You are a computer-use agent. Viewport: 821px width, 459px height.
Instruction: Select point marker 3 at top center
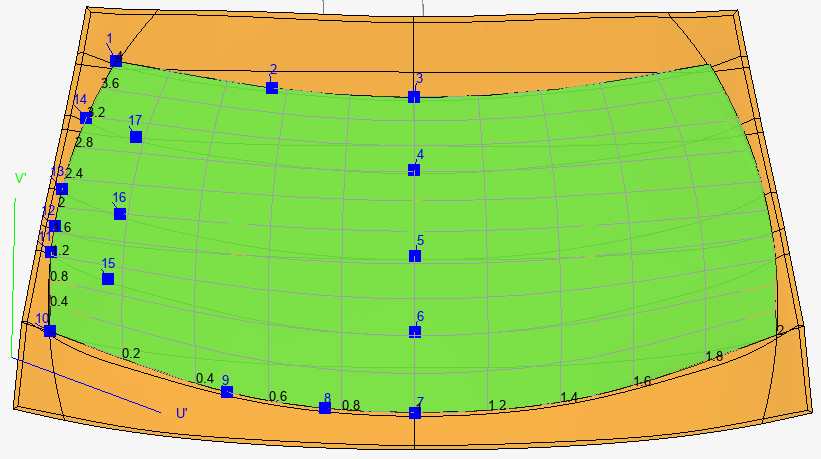click(414, 97)
